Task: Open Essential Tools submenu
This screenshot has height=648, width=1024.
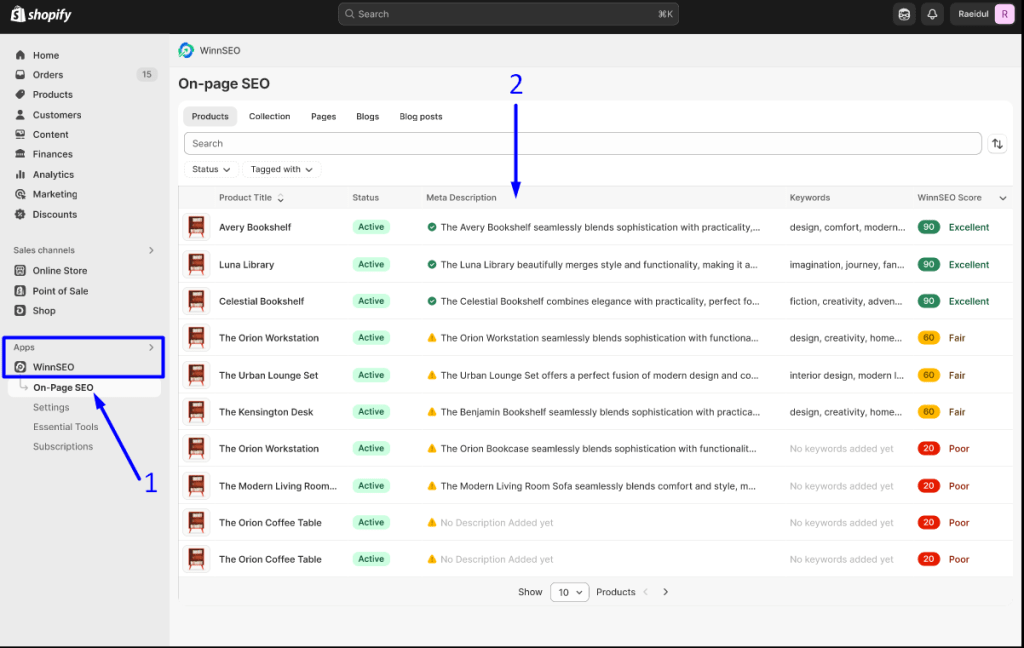Action: pos(65,427)
